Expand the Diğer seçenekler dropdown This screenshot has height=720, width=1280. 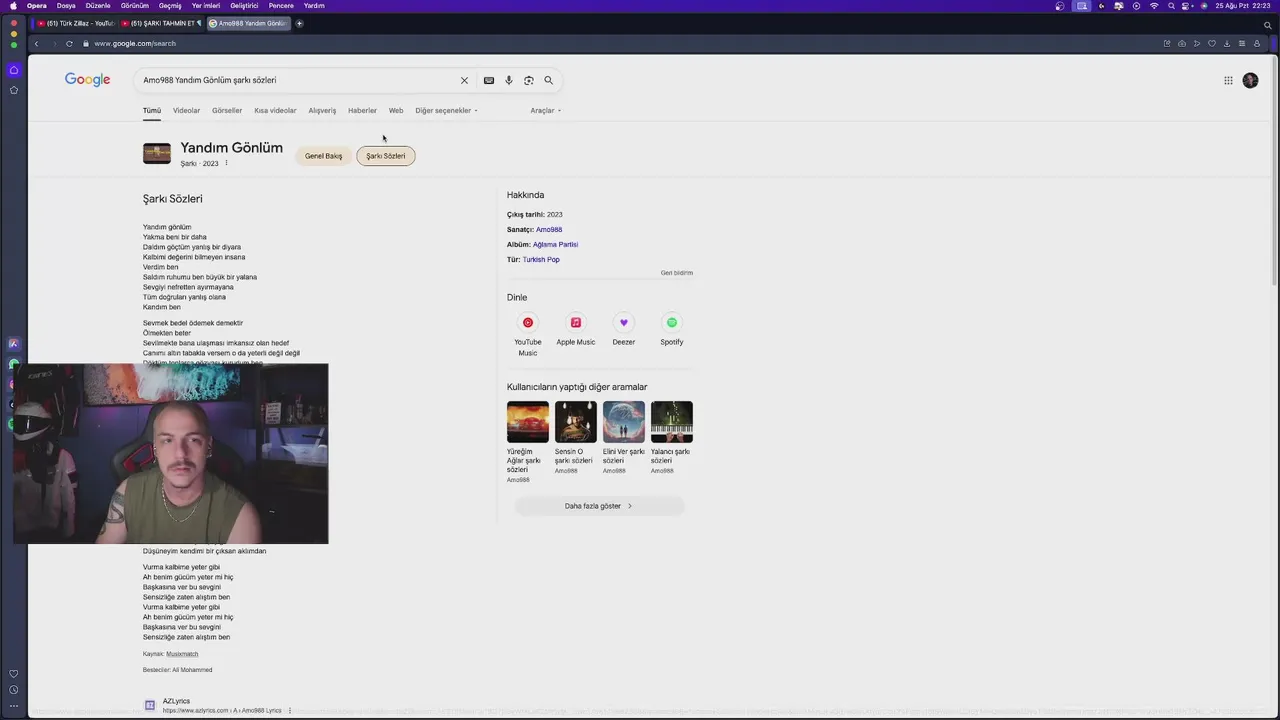coord(446,110)
